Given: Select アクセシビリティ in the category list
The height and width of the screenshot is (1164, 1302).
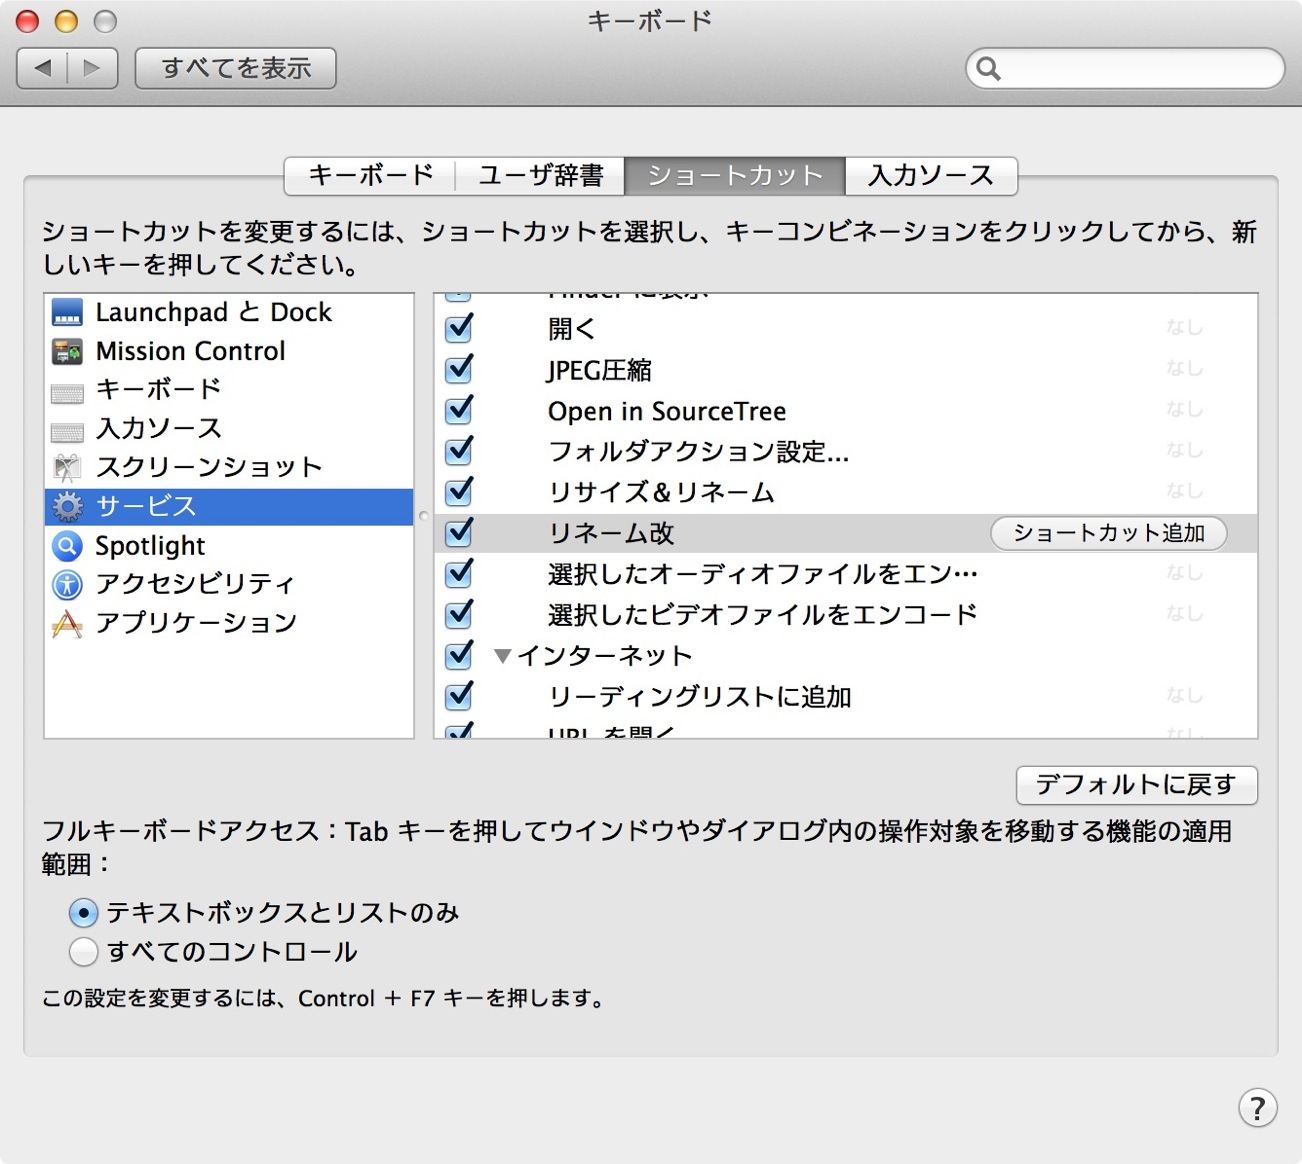Looking at the screenshot, I should tap(229, 584).
